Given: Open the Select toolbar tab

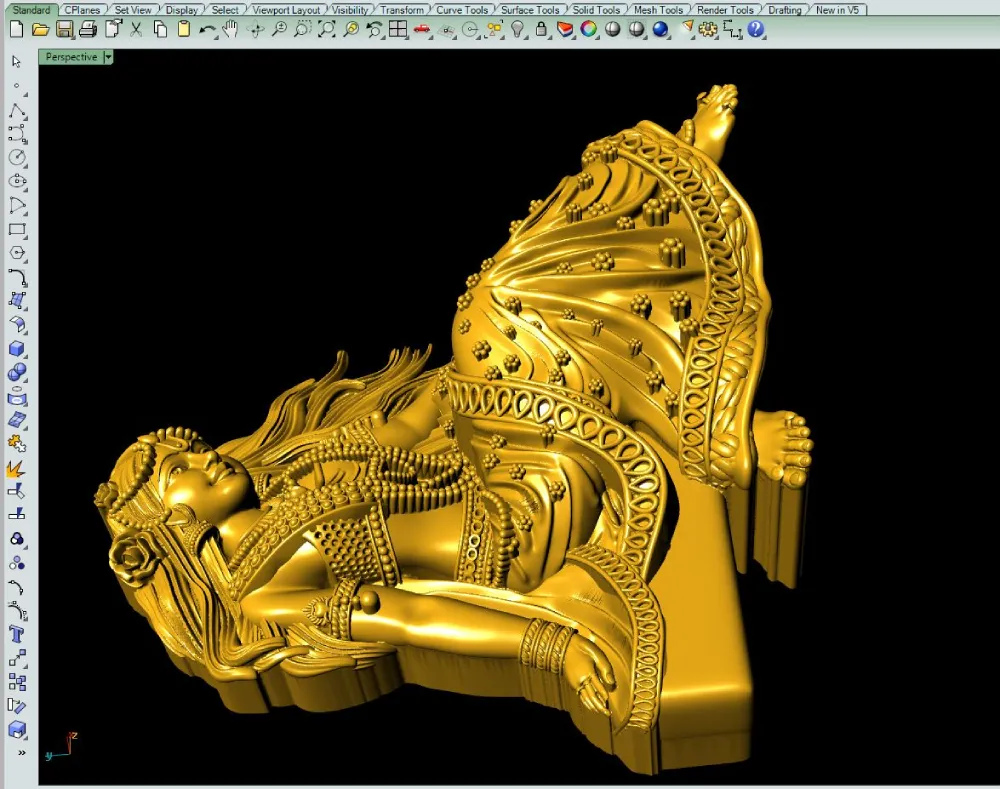Looking at the screenshot, I should (x=225, y=10).
